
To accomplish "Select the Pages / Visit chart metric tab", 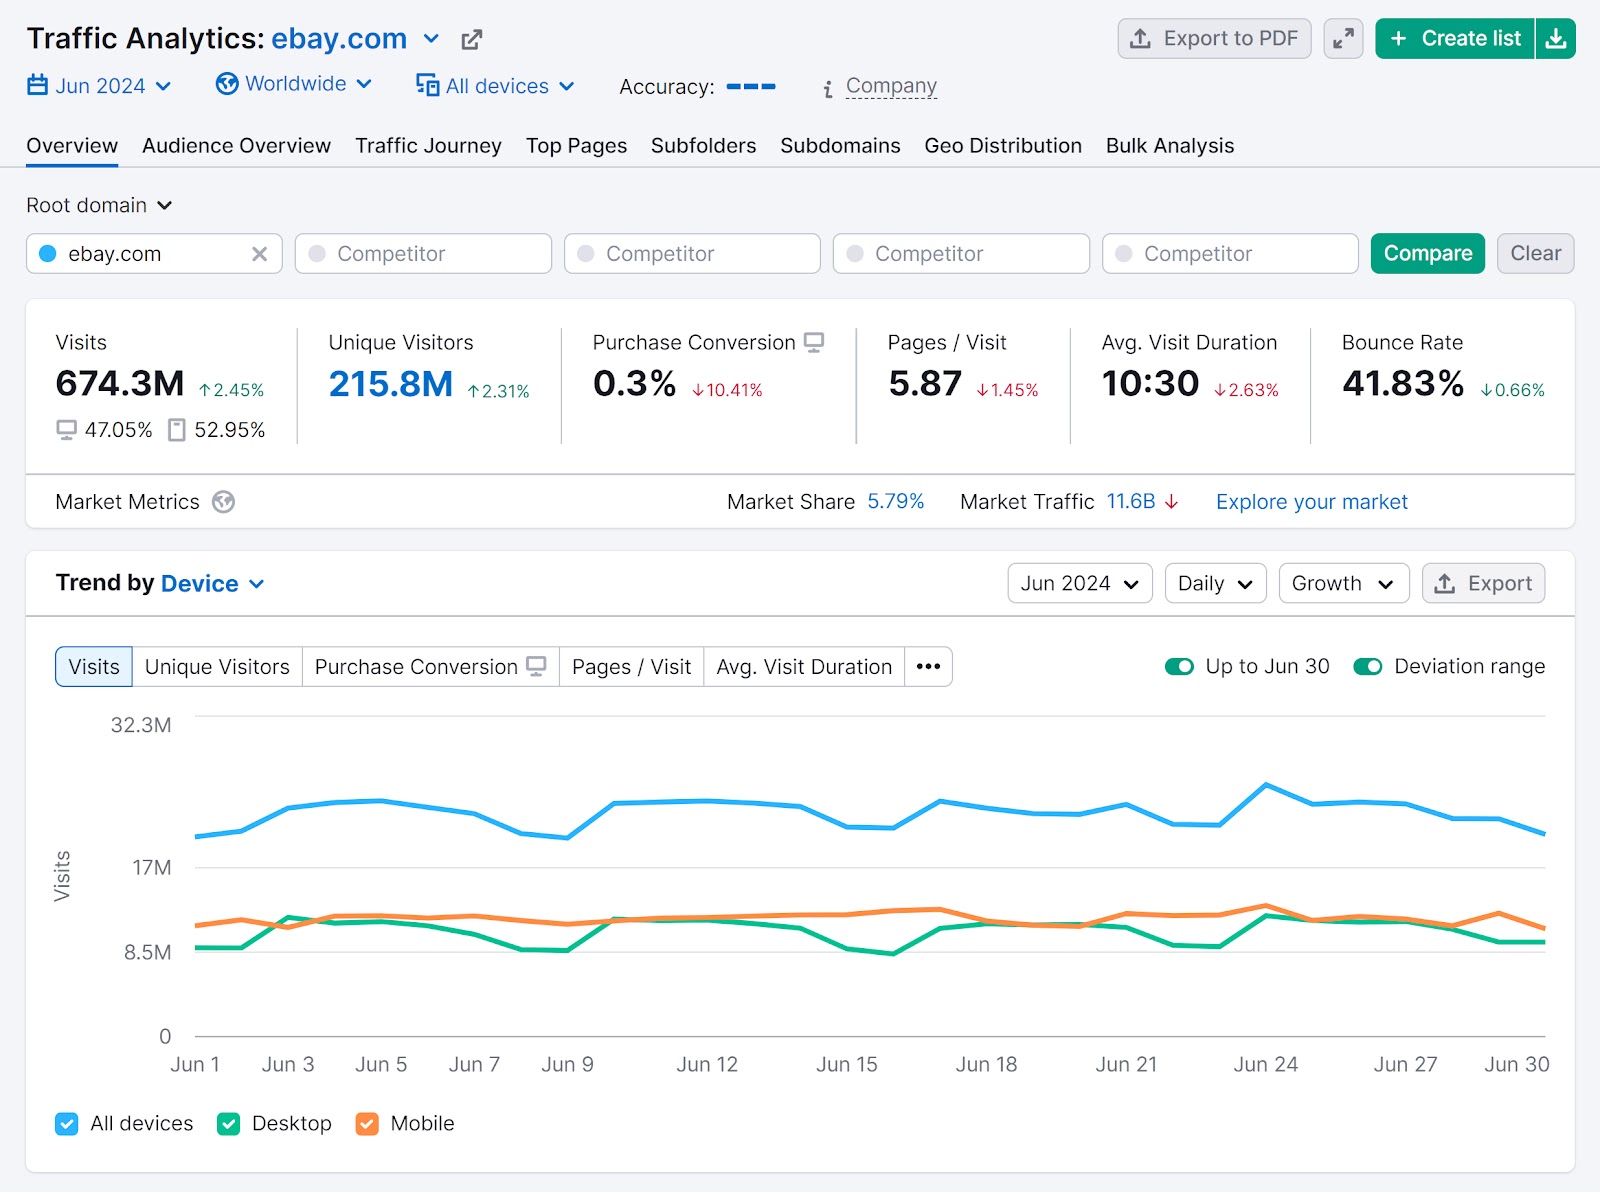I will (631, 667).
